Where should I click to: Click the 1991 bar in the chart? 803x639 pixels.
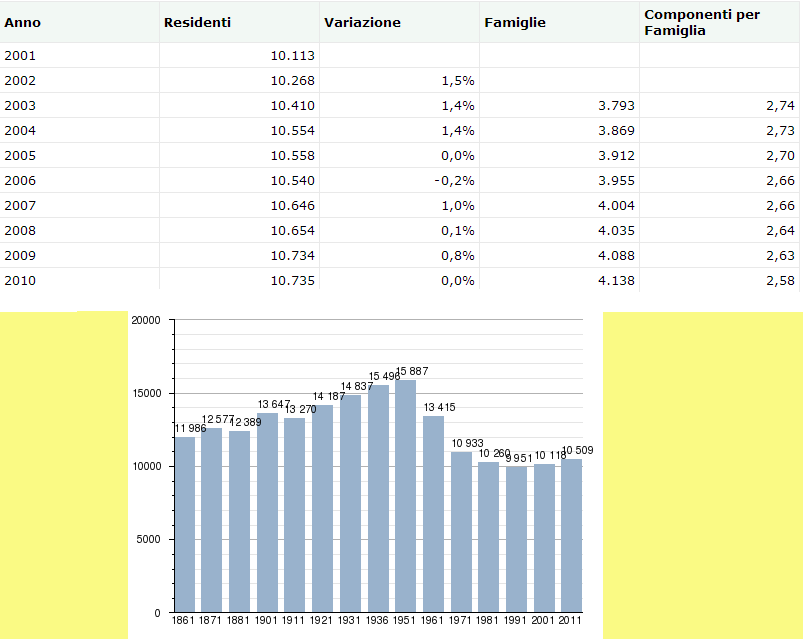click(x=516, y=539)
